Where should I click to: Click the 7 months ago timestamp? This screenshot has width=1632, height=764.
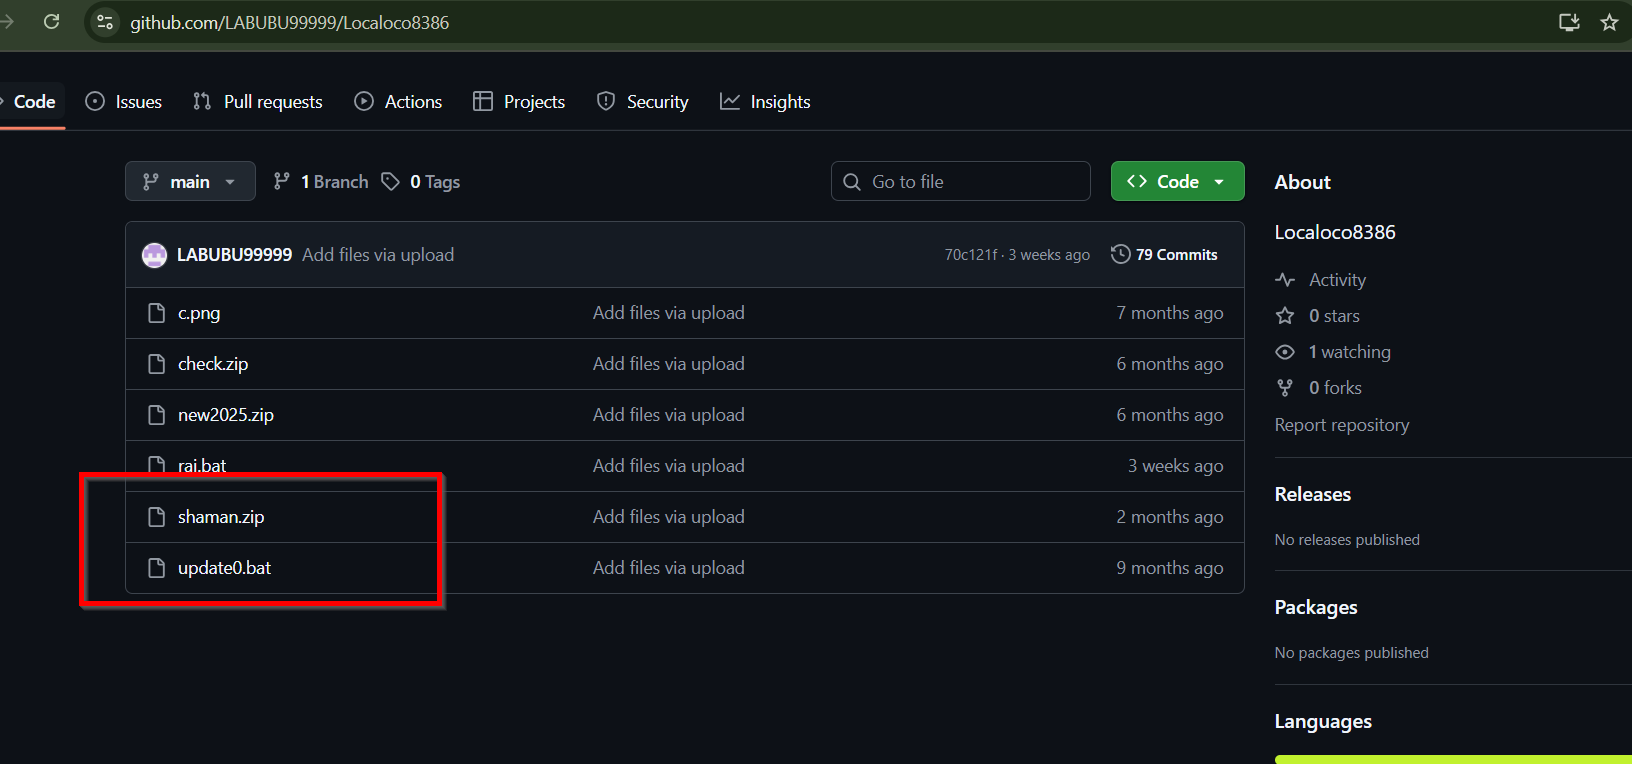point(1170,313)
